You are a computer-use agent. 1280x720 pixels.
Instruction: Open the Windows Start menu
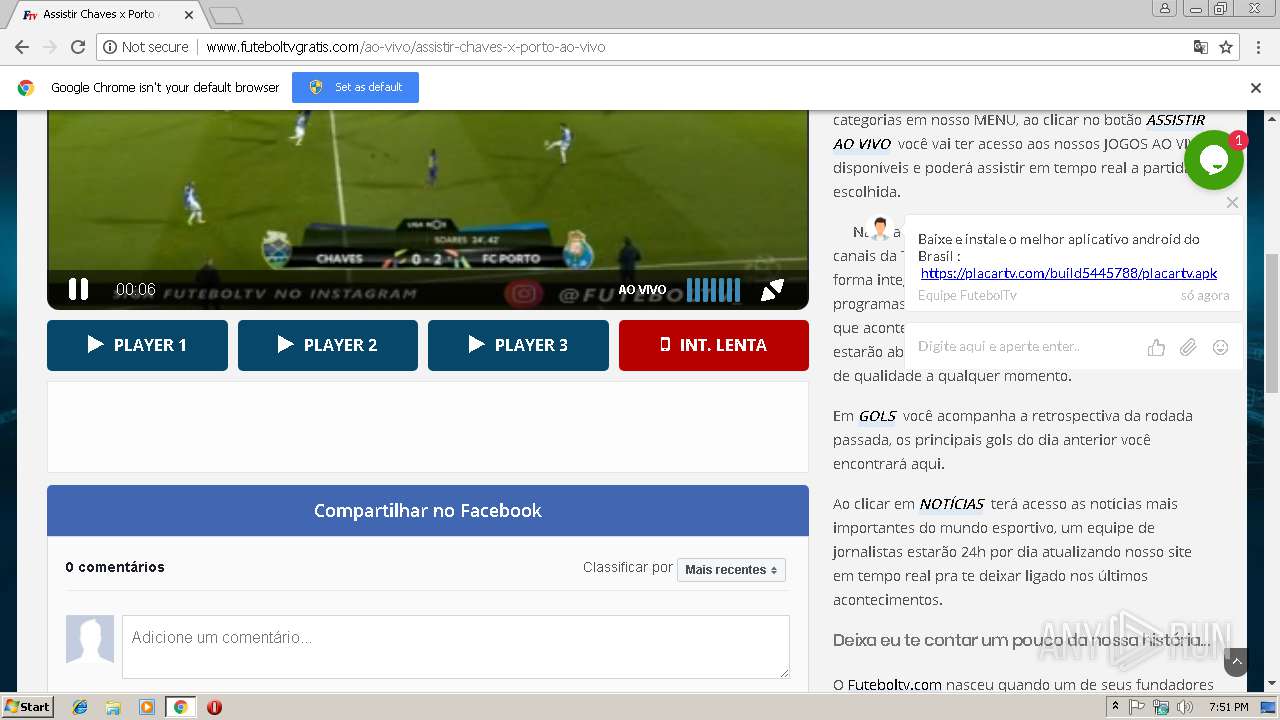(x=28, y=707)
